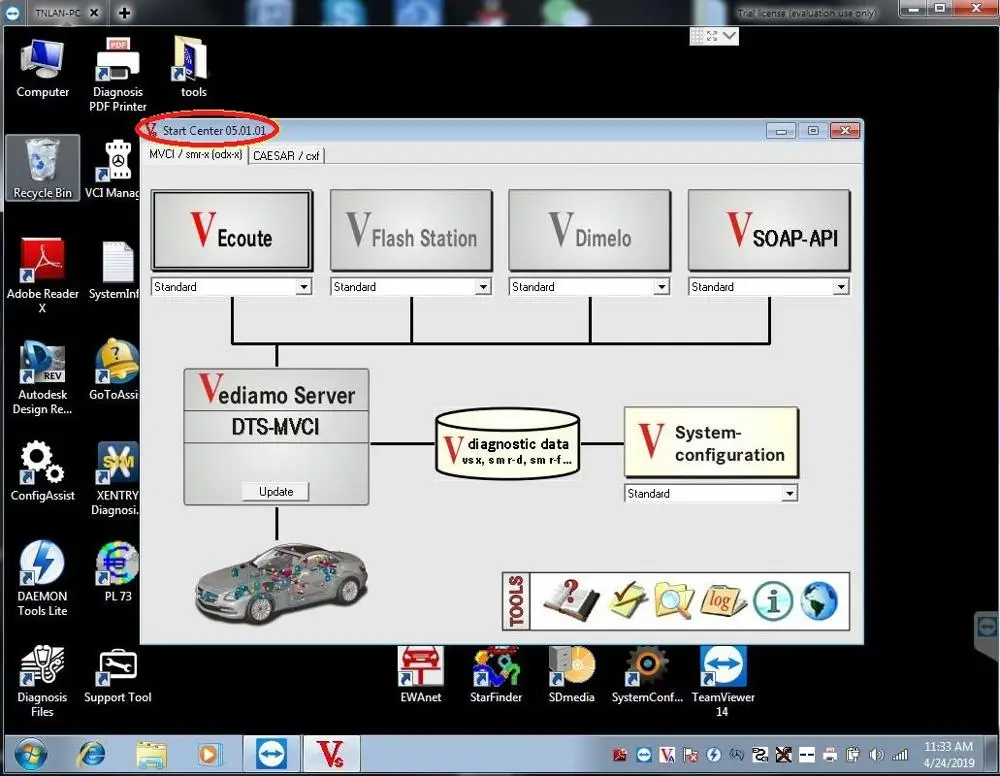Screen dimensions: 1000x776
Task: Select the PL 73 desktop icon
Action: [x=117, y=572]
